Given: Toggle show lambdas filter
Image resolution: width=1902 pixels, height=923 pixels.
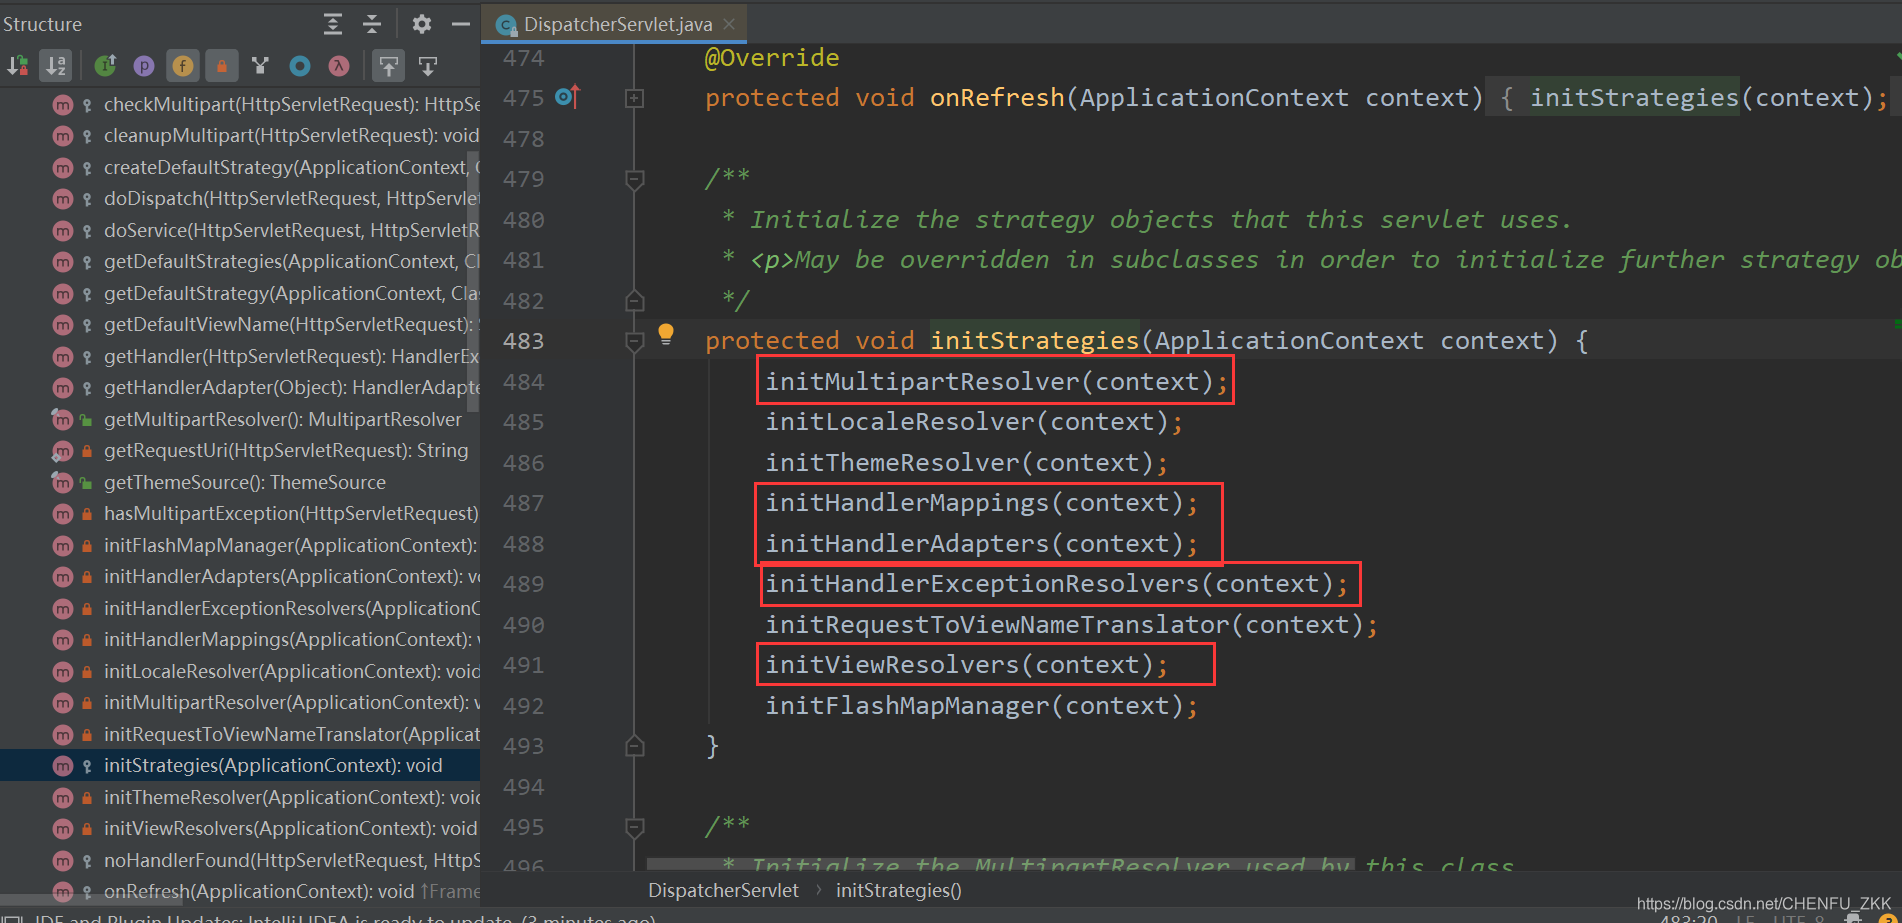Looking at the screenshot, I should [339, 66].
